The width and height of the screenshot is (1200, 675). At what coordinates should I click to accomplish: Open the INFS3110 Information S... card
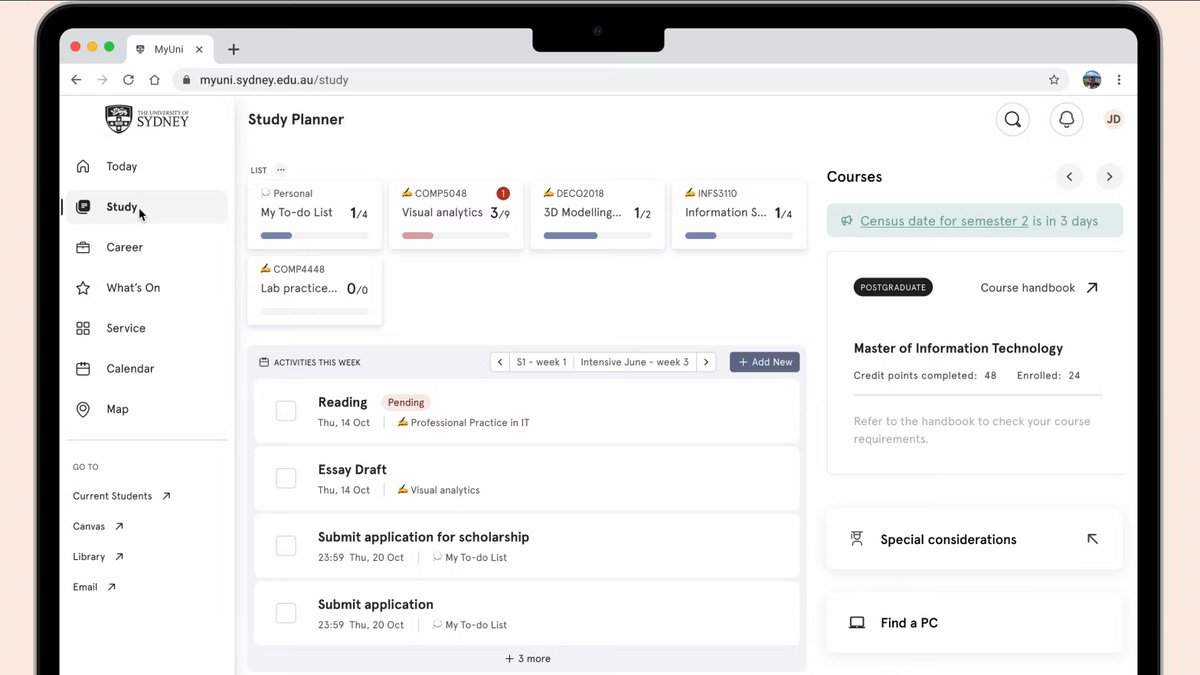(739, 214)
